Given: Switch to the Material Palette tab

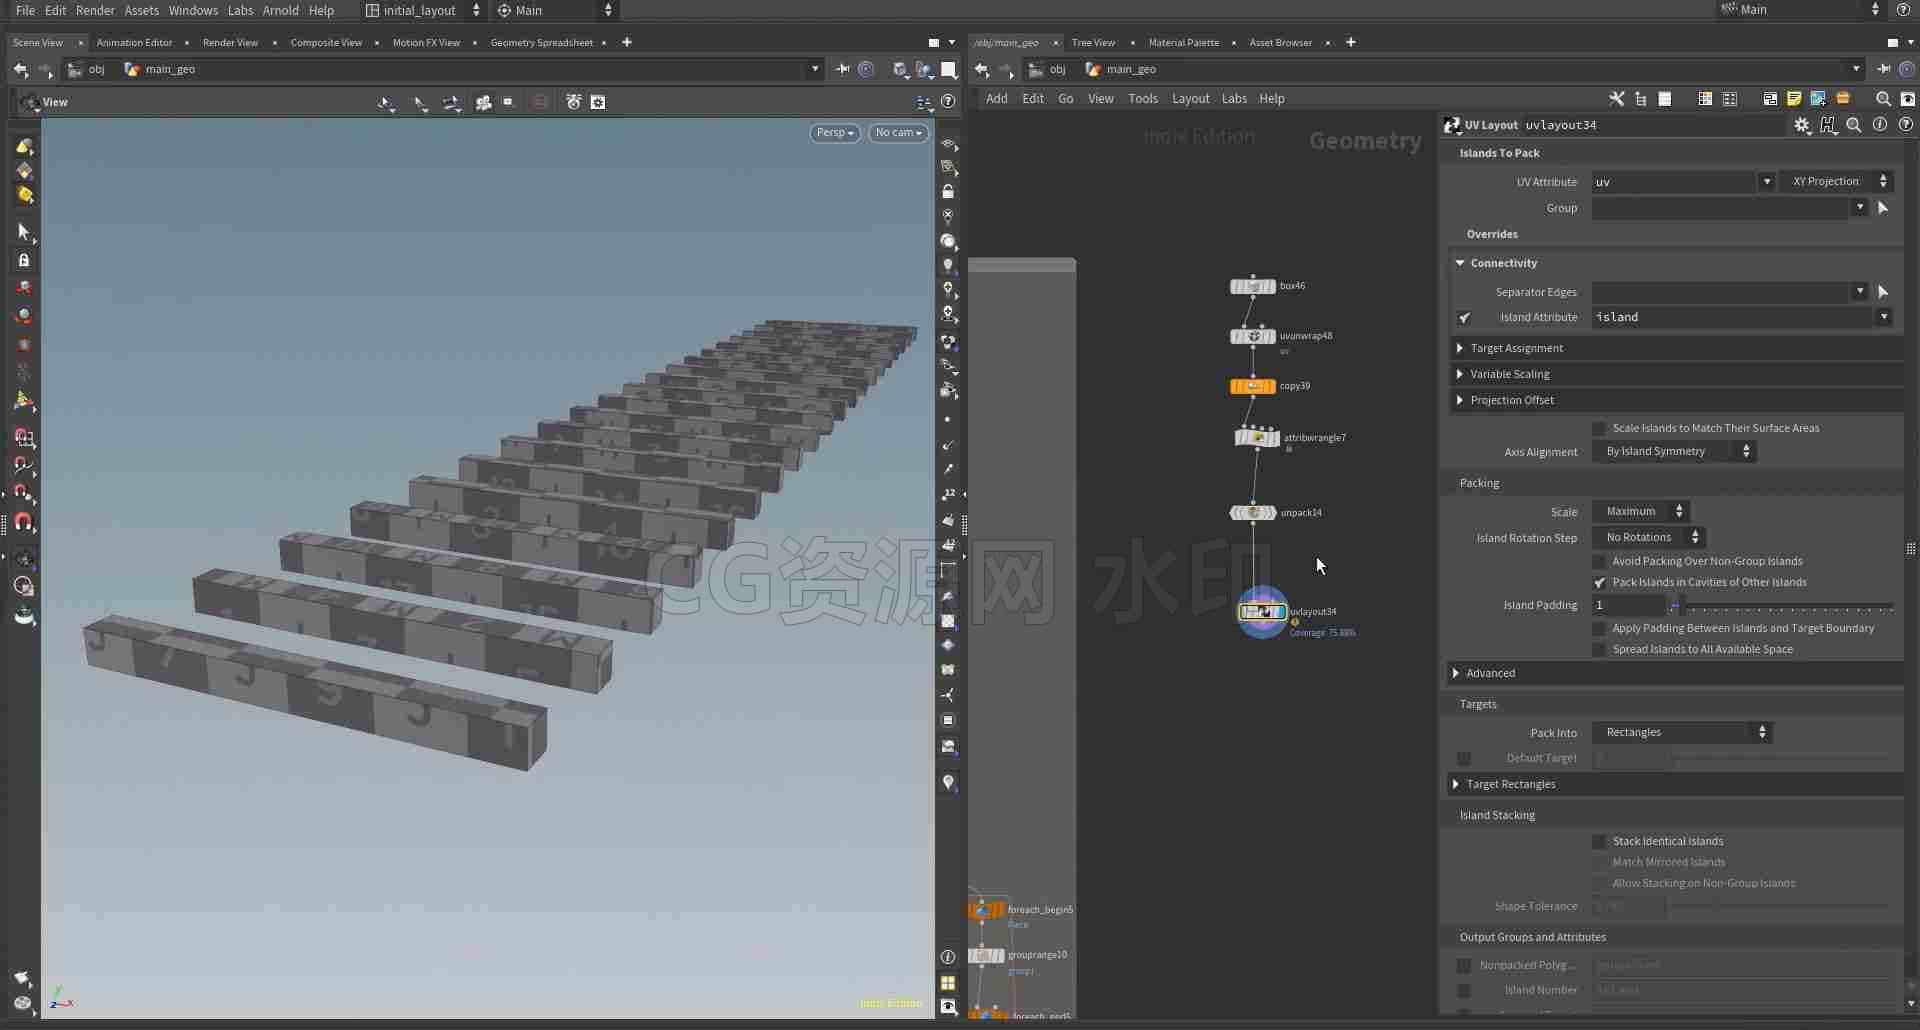Looking at the screenshot, I should [x=1183, y=43].
